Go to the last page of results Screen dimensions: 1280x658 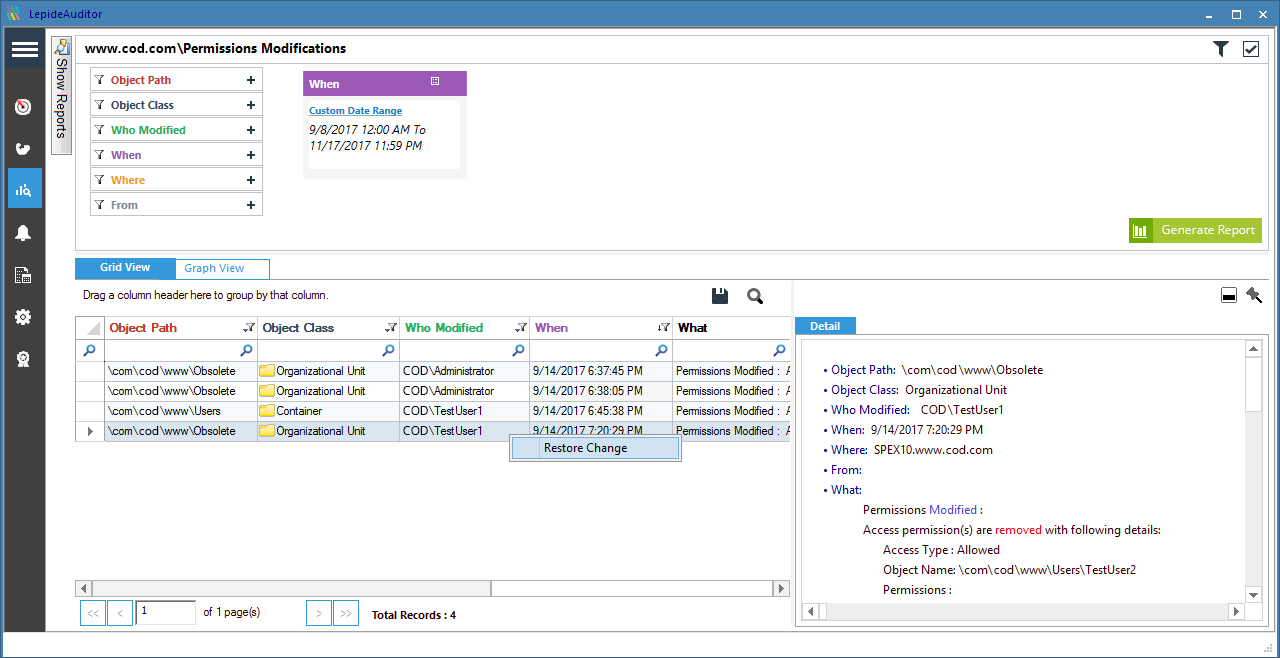(346, 613)
